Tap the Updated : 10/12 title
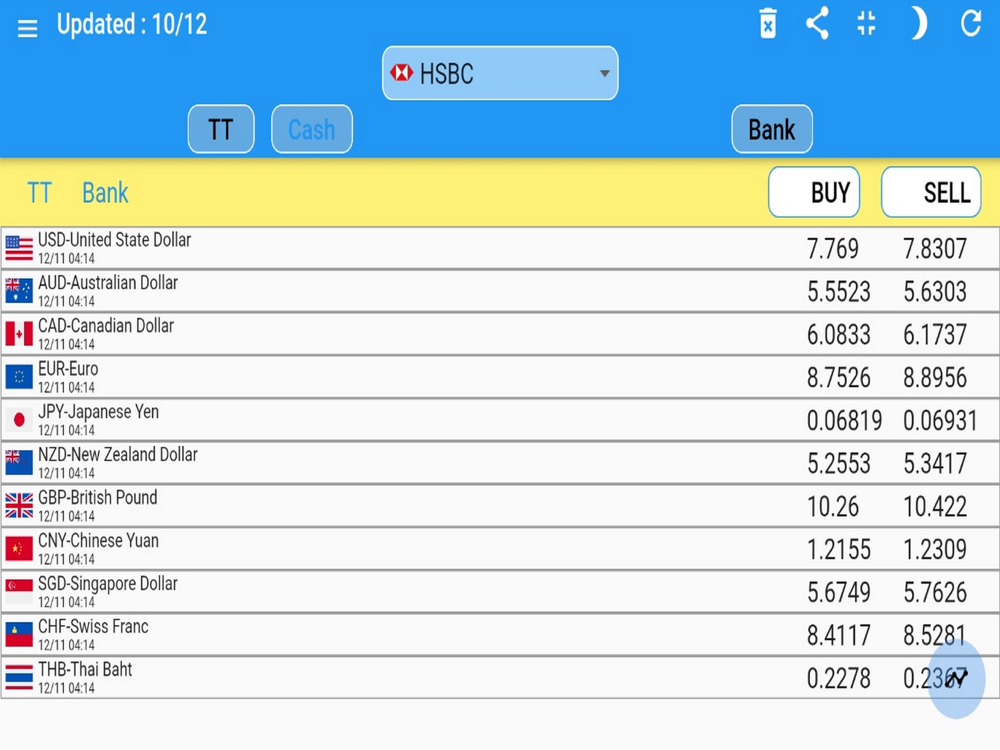 [132, 24]
